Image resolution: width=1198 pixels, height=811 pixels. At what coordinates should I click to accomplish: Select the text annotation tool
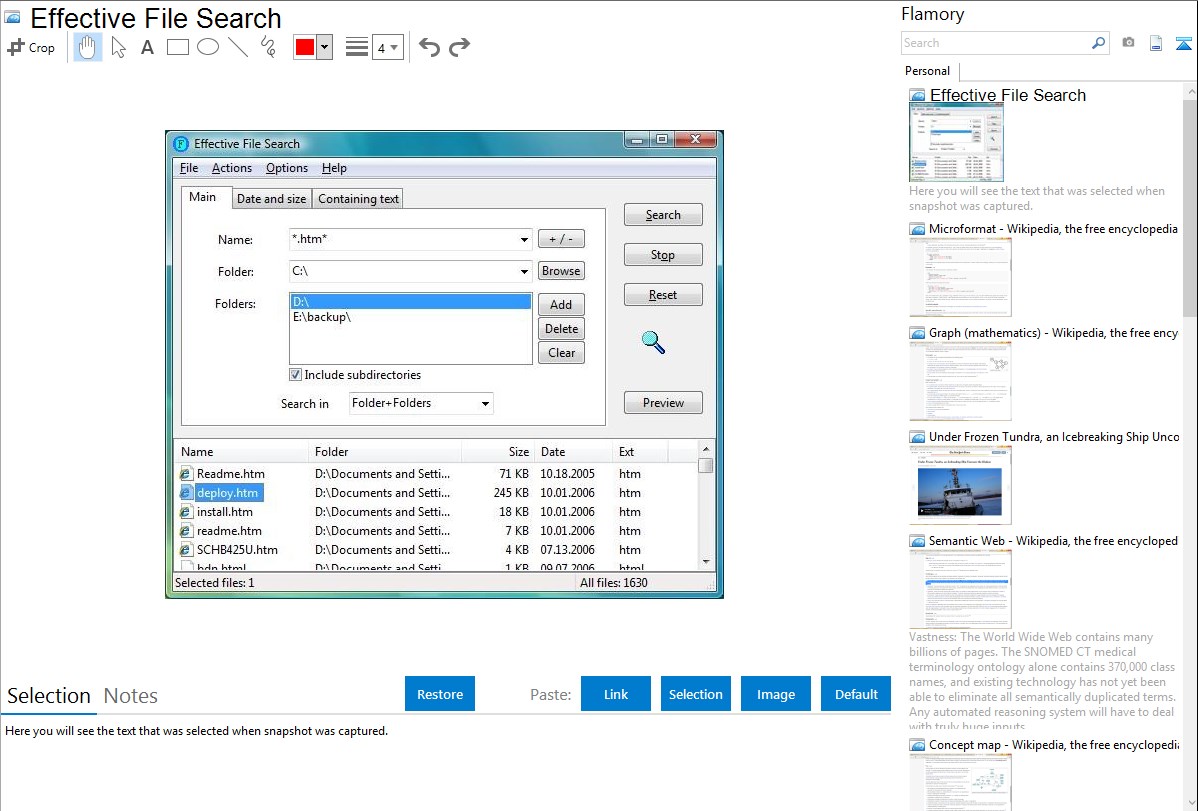(x=147, y=47)
